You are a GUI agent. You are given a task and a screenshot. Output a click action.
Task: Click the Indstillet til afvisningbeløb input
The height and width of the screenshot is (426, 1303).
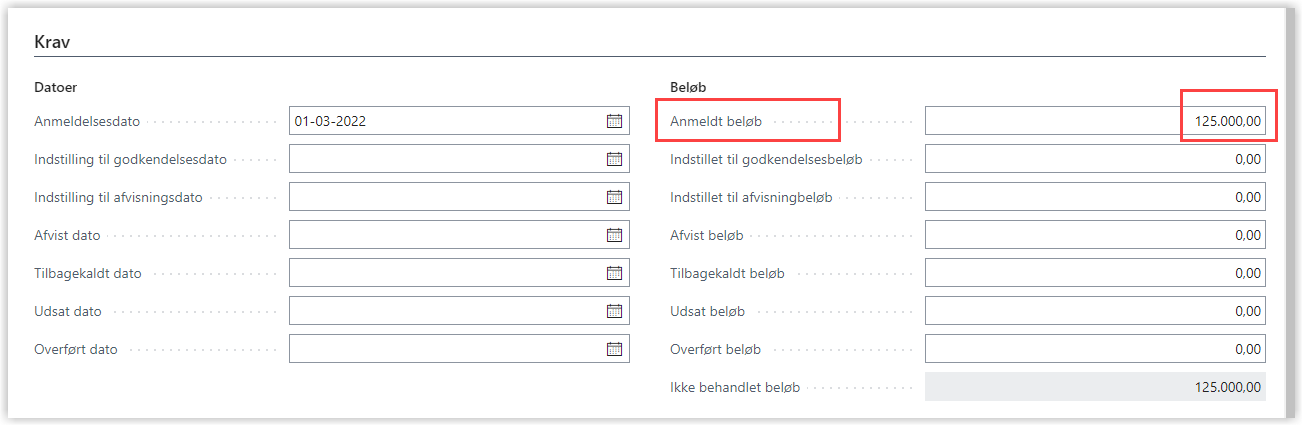point(1094,197)
